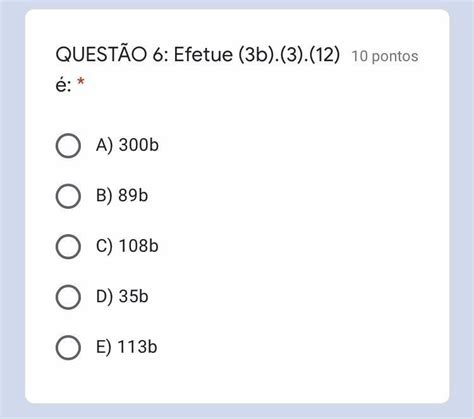Viewport: 474px width, 419px height.
Task: Click the answer label text 'D) 35b'
Action: coord(122,297)
